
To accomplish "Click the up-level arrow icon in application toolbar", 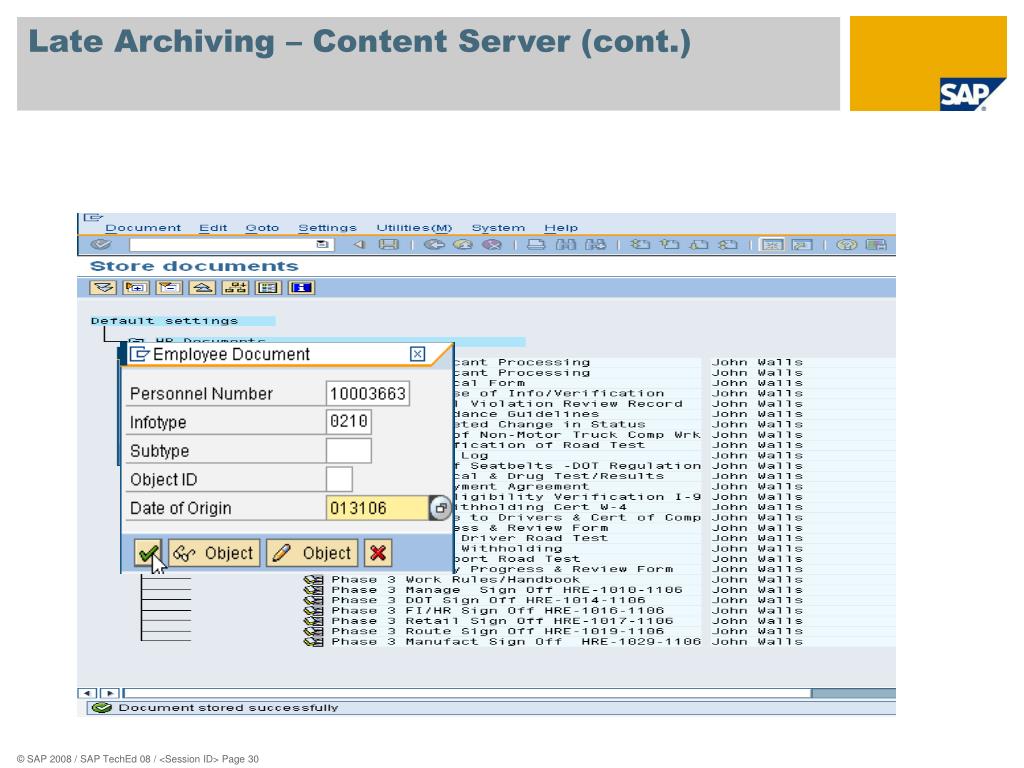I will (202, 287).
